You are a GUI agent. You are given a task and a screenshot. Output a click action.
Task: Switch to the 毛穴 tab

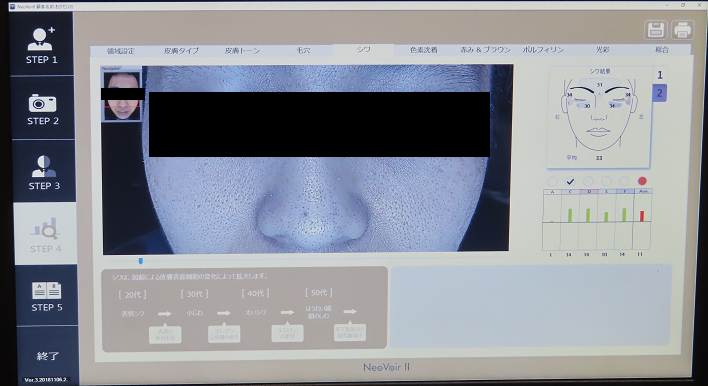[303, 50]
